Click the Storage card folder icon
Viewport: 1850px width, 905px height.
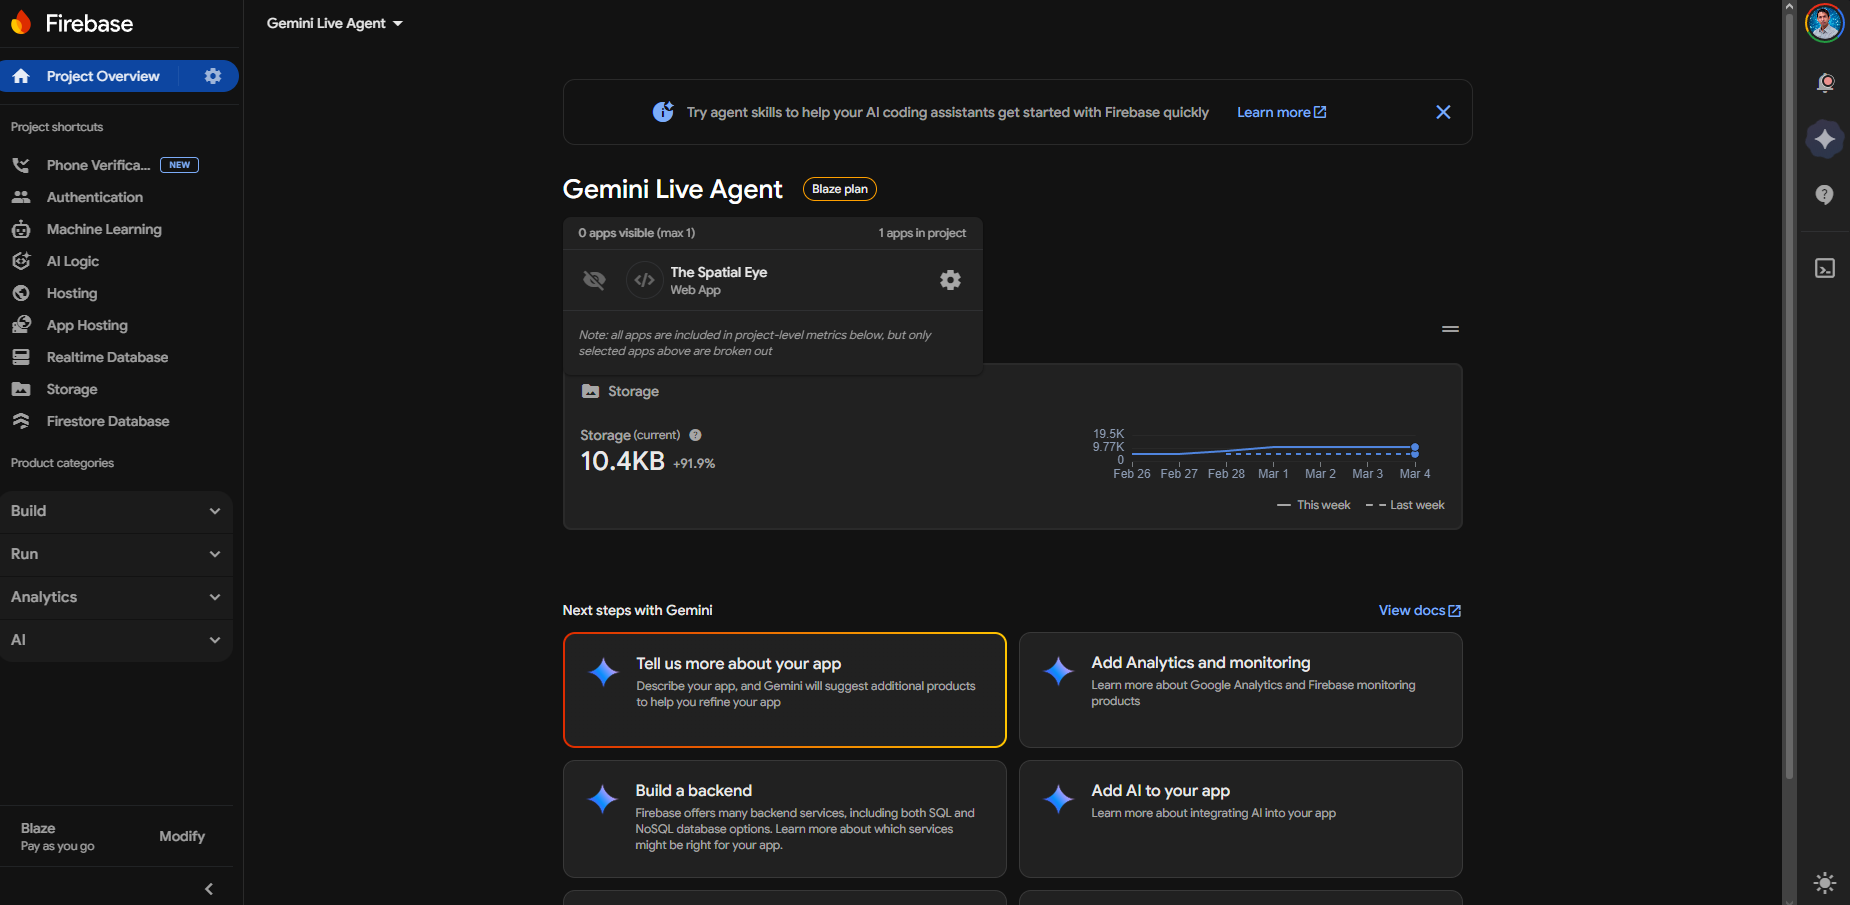point(591,391)
